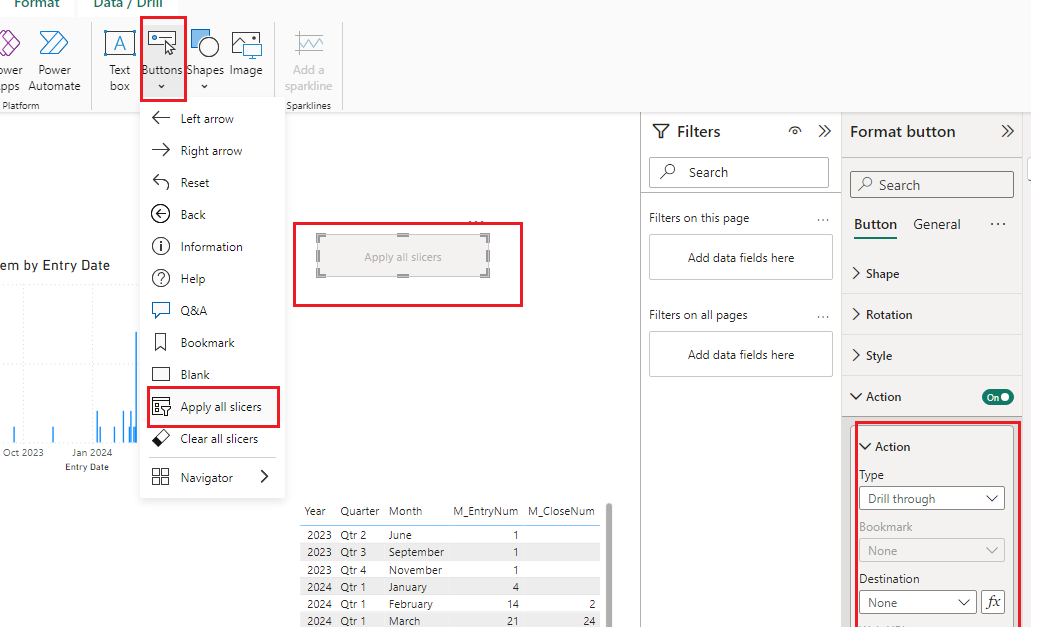Click the Image ribbon icon
Image resolution: width=1046 pixels, height=627 pixels.
[246, 54]
